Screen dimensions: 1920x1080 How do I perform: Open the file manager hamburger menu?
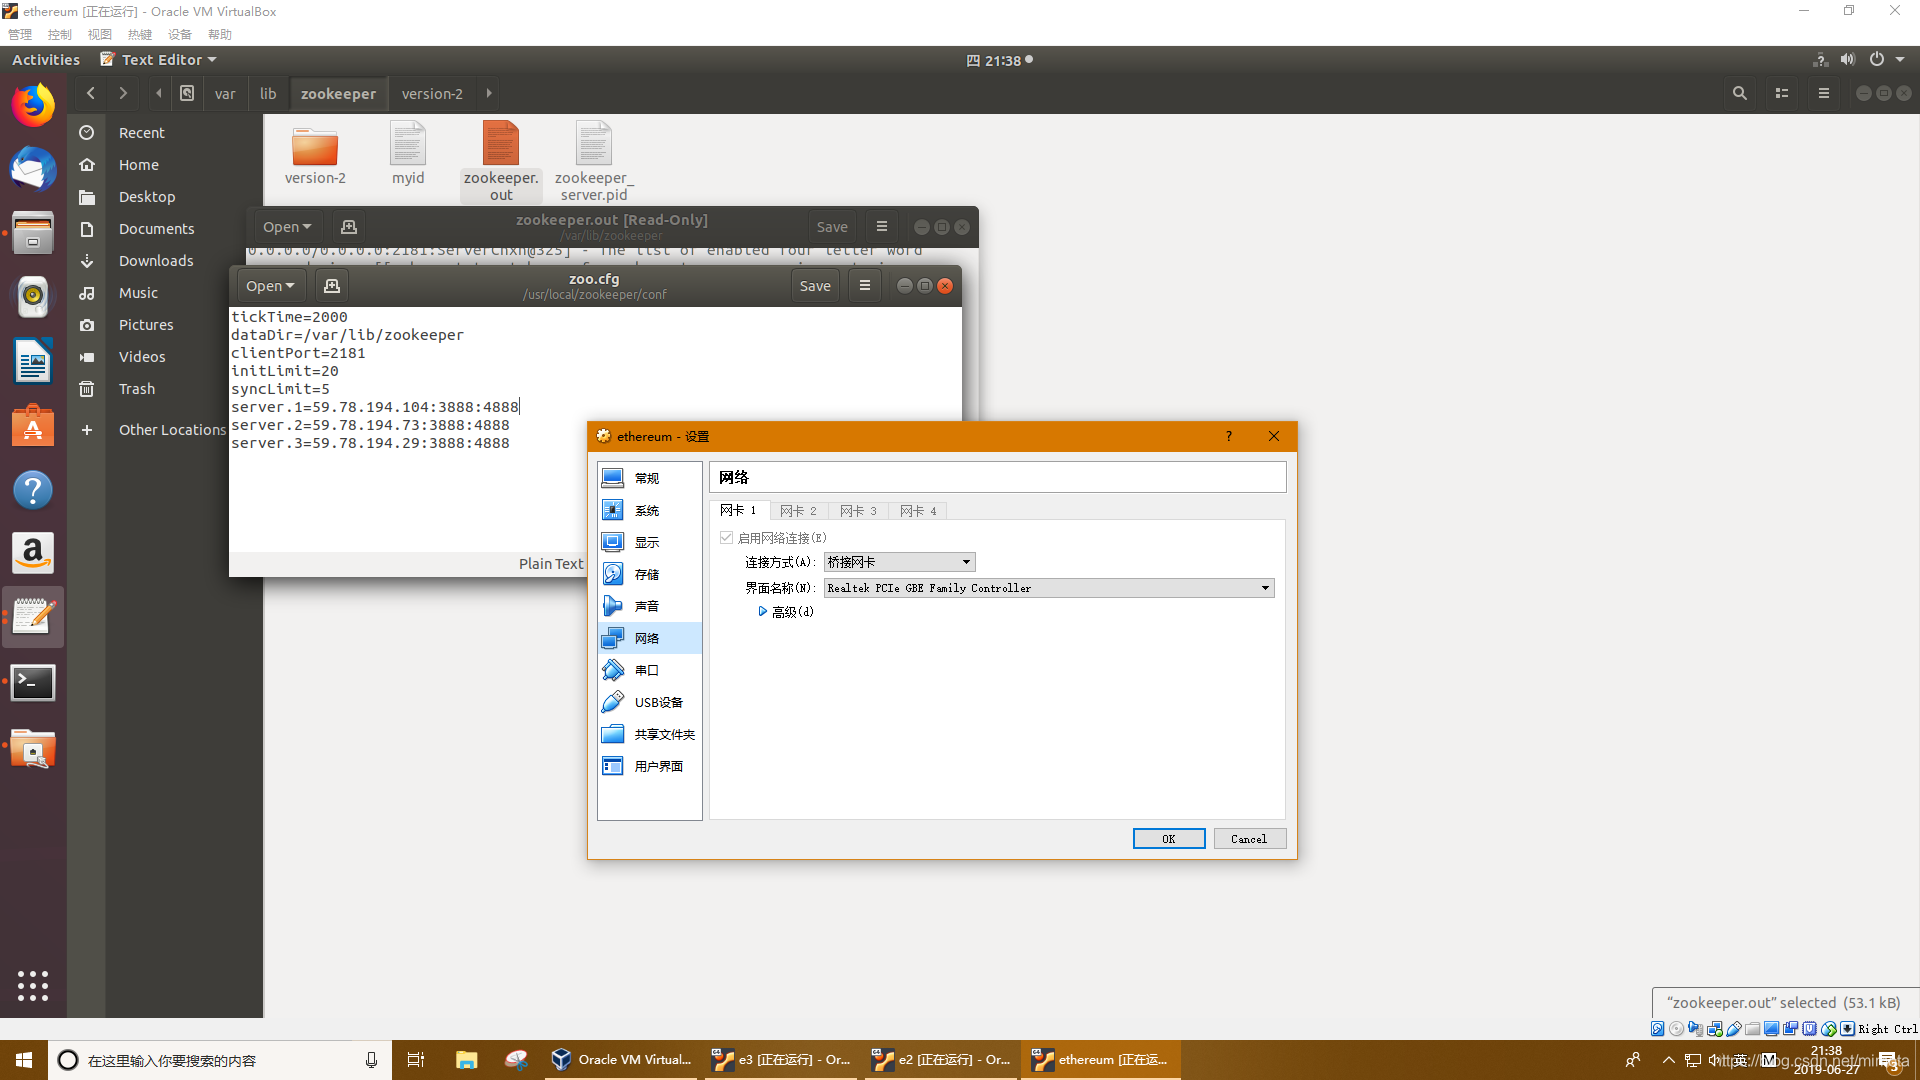pyautogui.click(x=1824, y=93)
